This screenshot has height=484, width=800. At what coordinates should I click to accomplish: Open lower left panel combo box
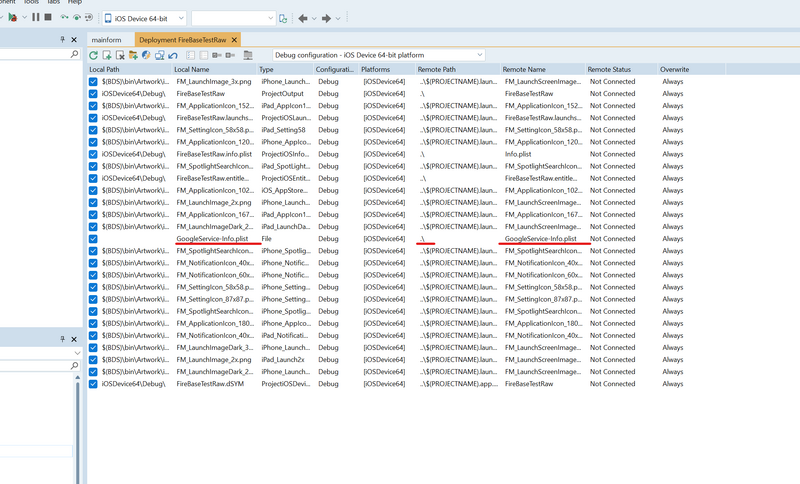(x=41, y=353)
